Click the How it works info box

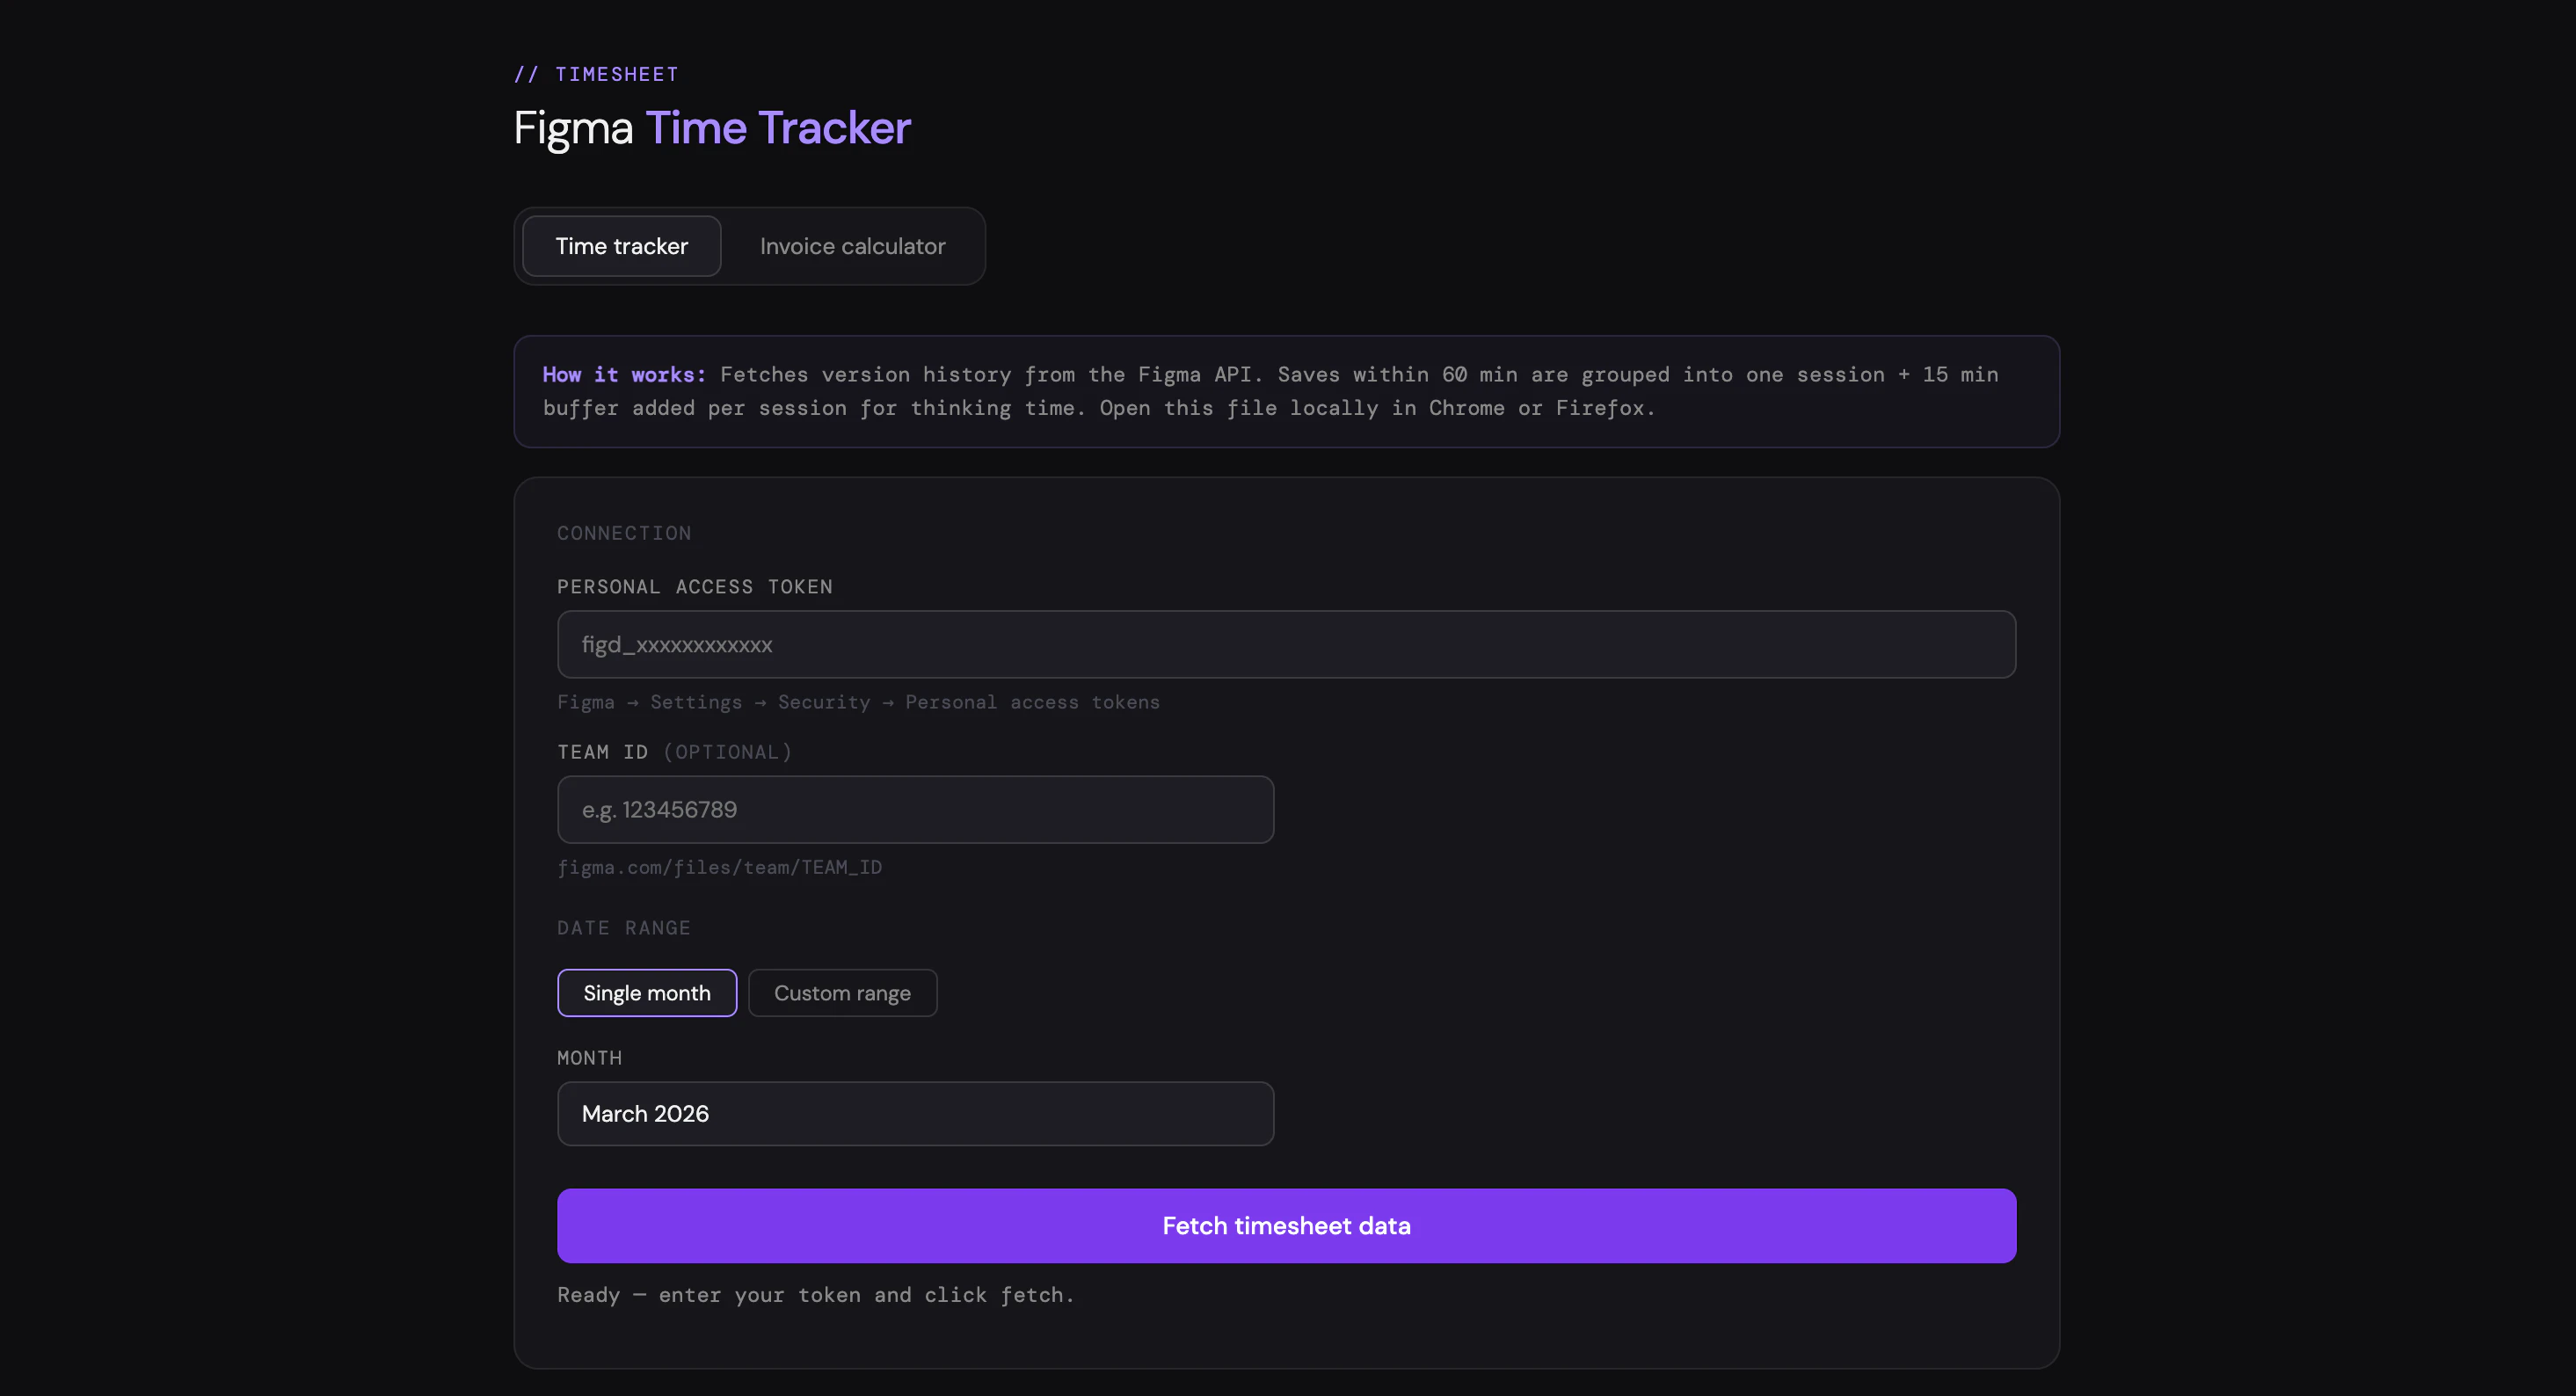1286,392
